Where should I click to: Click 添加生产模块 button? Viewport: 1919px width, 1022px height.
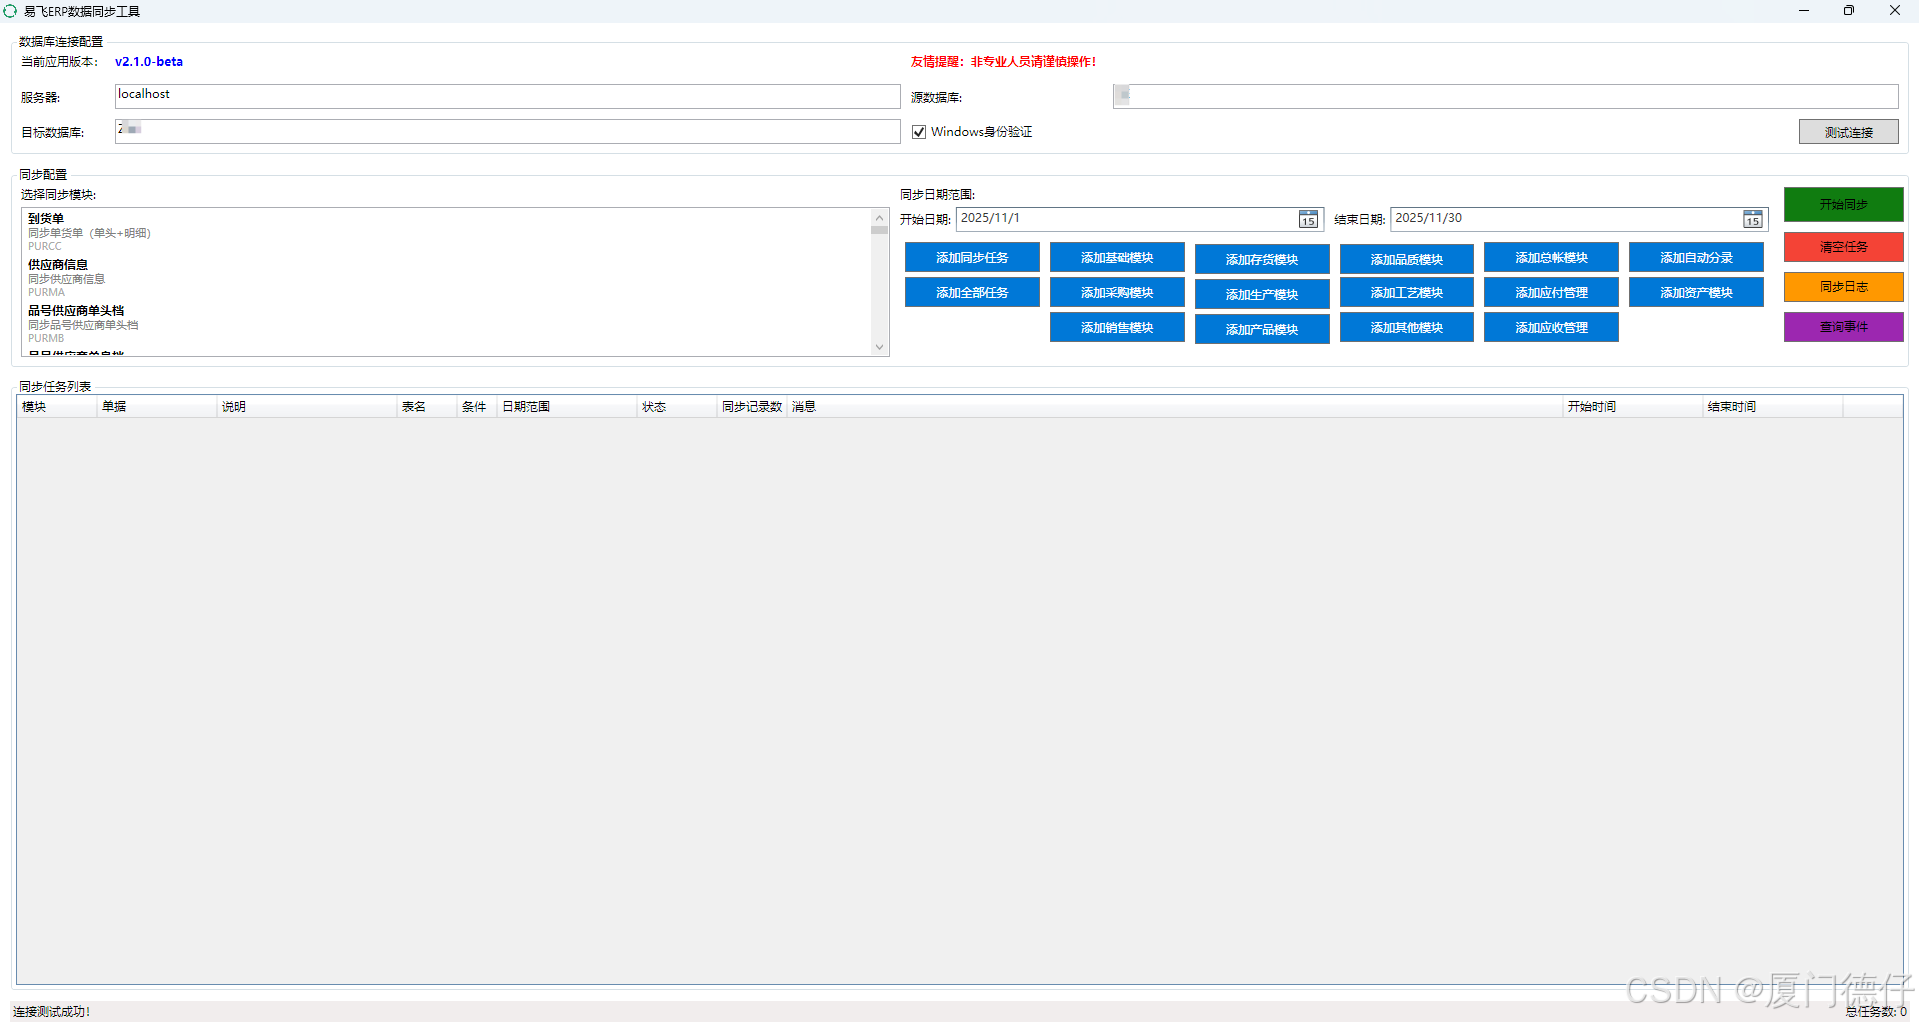(1262, 294)
